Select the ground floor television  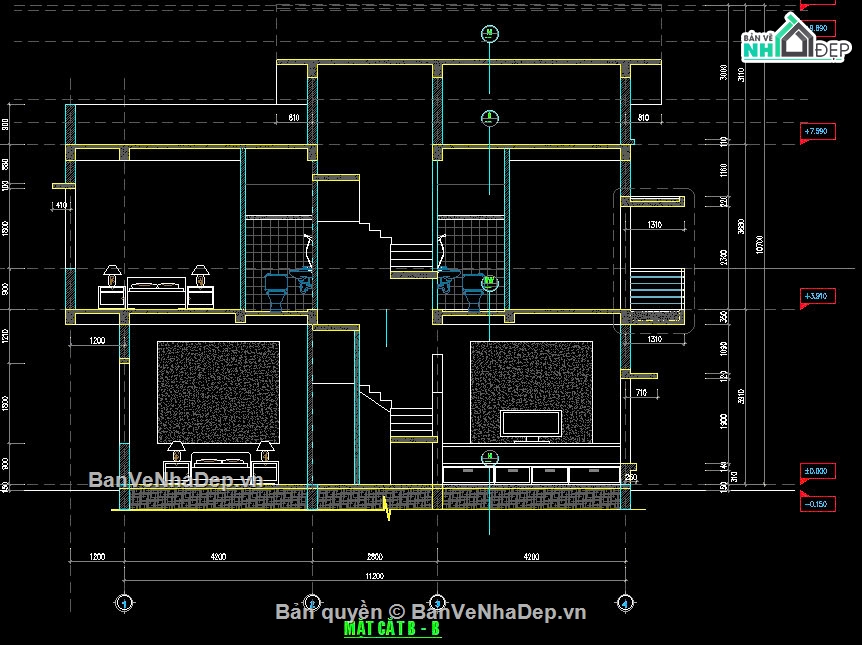coord(531,425)
